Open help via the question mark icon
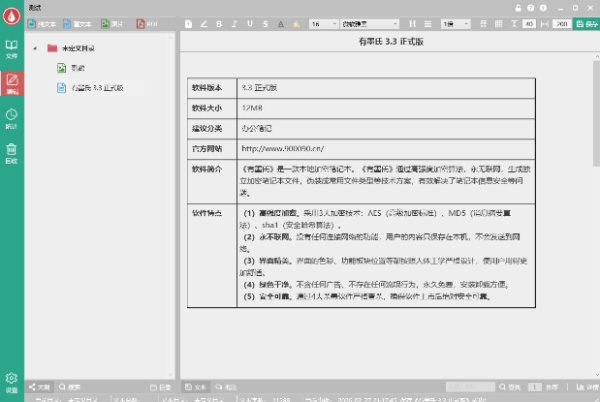 tap(530, 8)
